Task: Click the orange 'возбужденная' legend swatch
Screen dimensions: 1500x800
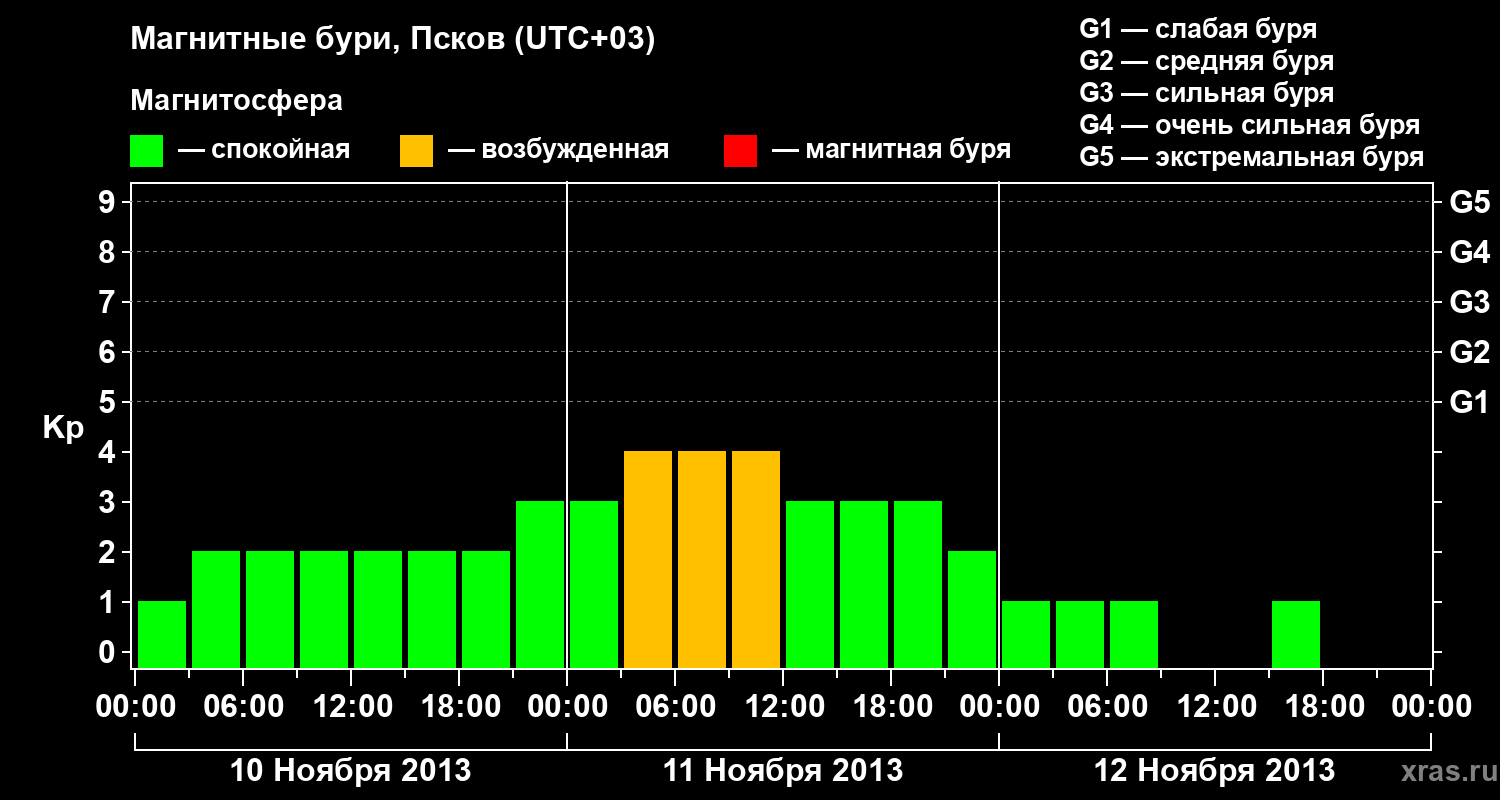Action: pyautogui.click(x=416, y=151)
